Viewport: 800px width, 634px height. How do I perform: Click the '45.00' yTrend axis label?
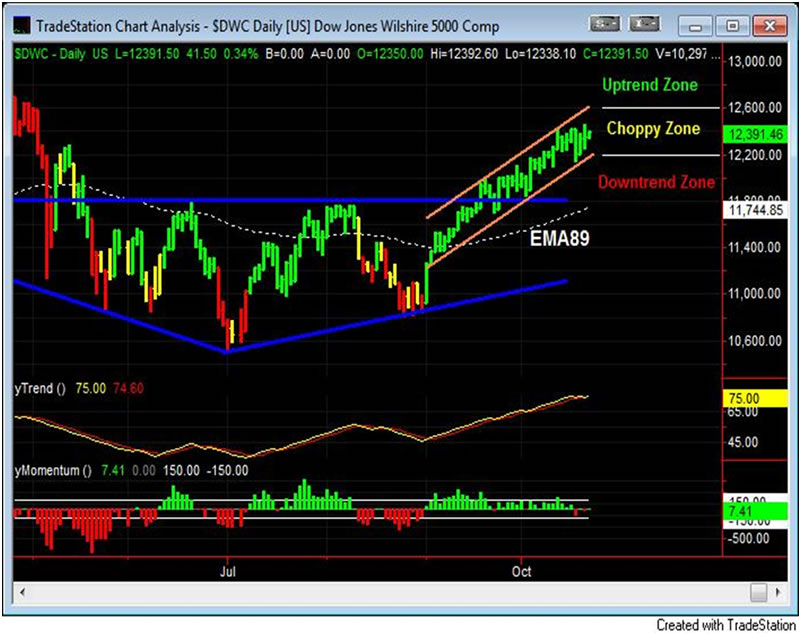point(742,442)
